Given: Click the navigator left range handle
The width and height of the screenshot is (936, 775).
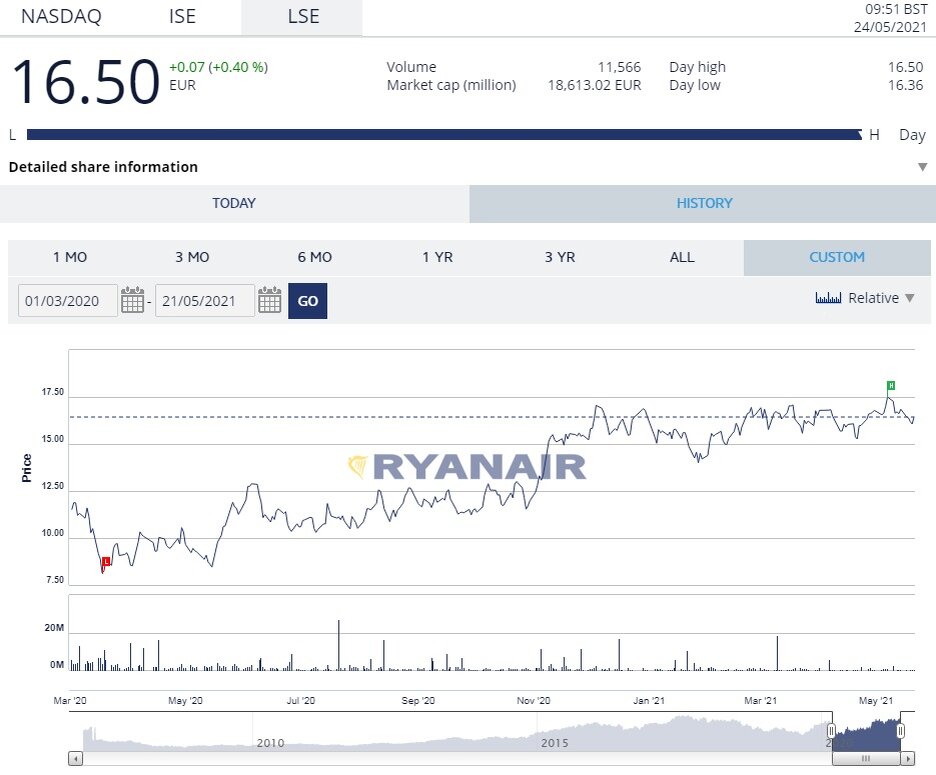Looking at the screenshot, I should pos(831,730).
